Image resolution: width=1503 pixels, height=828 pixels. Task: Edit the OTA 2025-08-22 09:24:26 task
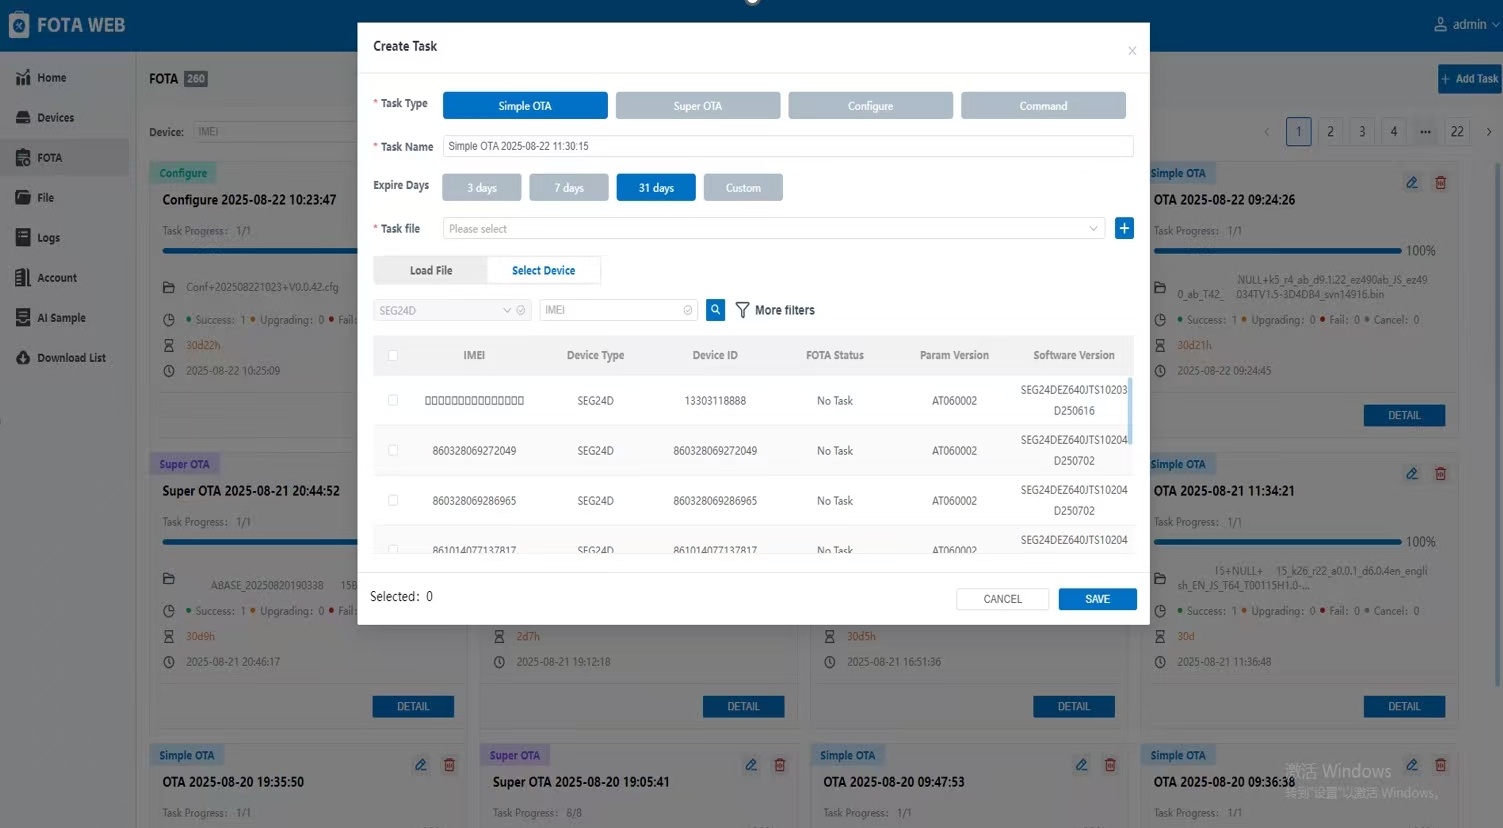(x=1412, y=183)
